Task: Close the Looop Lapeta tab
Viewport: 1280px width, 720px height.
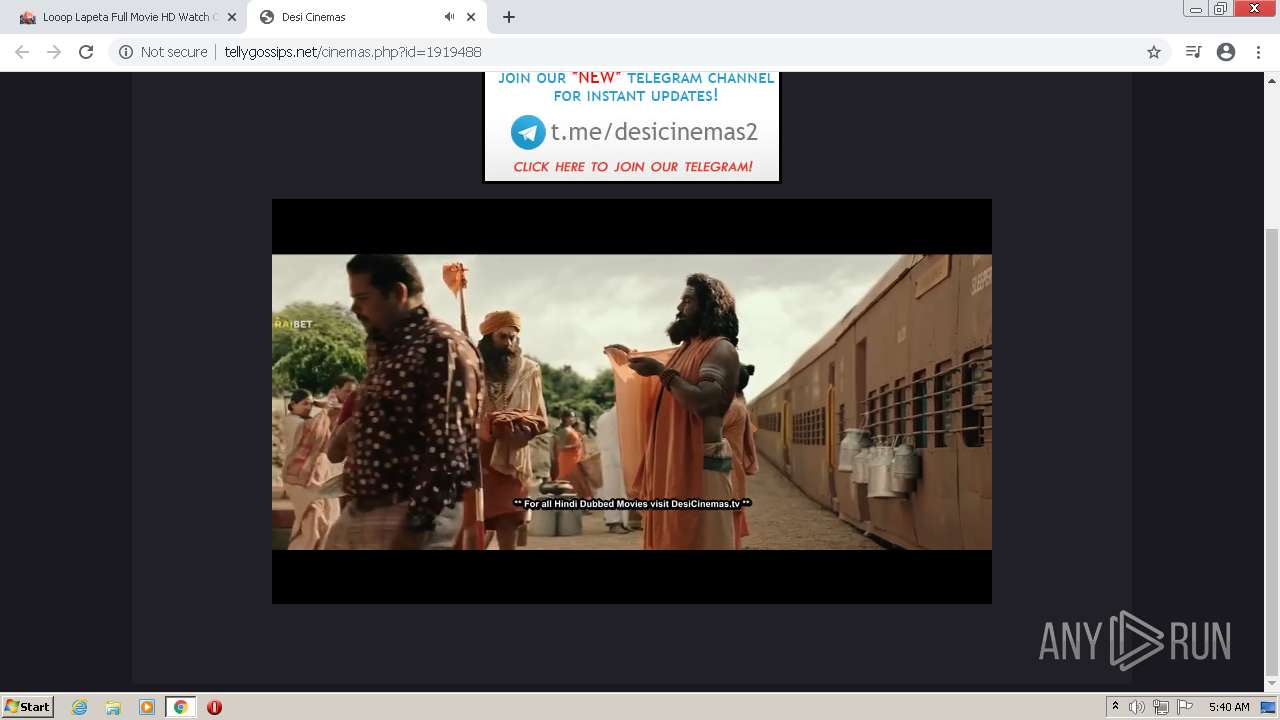Action: click(231, 17)
